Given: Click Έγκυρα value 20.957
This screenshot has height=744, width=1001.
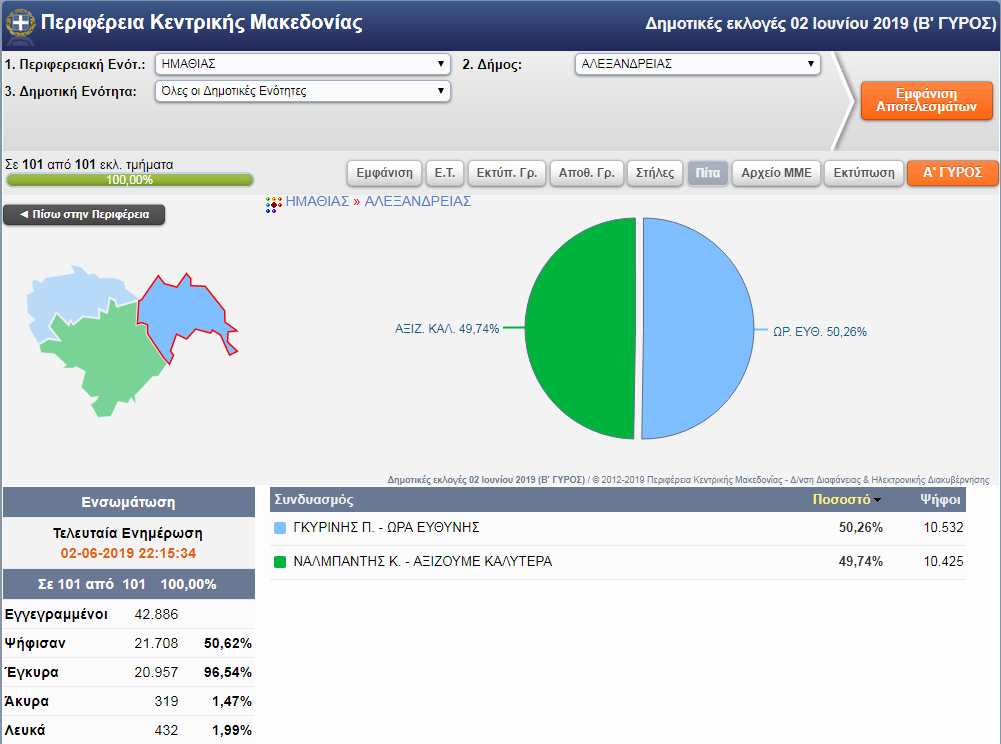Looking at the screenshot, I should point(156,672).
